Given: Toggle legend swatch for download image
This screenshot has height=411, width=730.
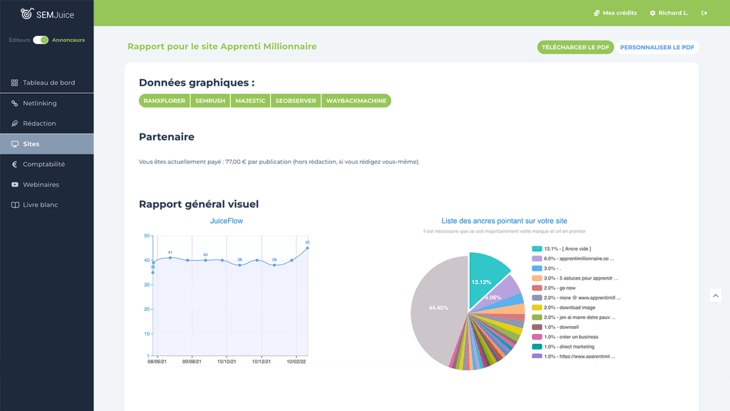Looking at the screenshot, I should (x=537, y=307).
